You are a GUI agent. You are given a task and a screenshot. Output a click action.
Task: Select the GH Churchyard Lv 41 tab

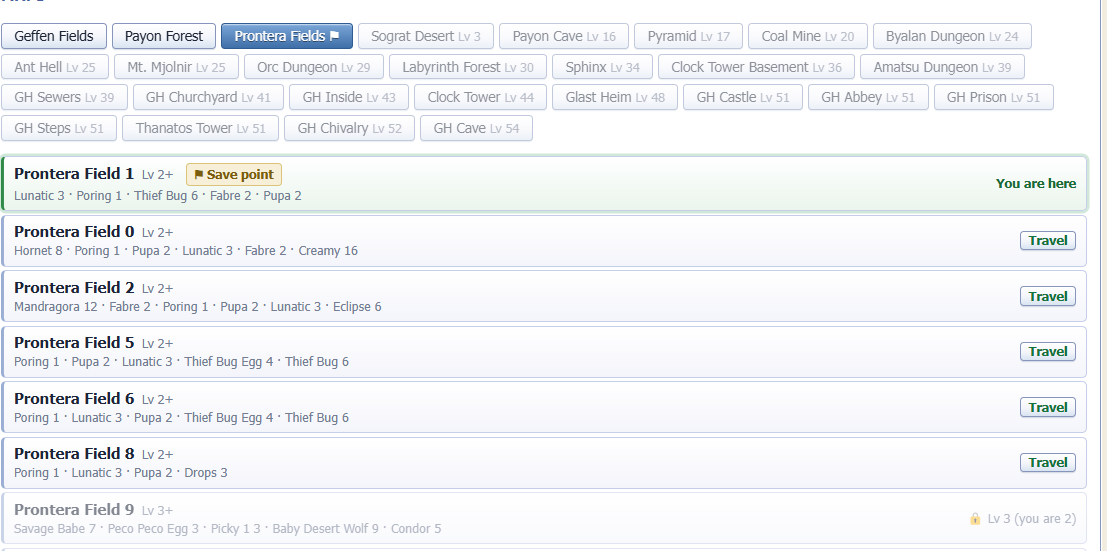(208, 97)
